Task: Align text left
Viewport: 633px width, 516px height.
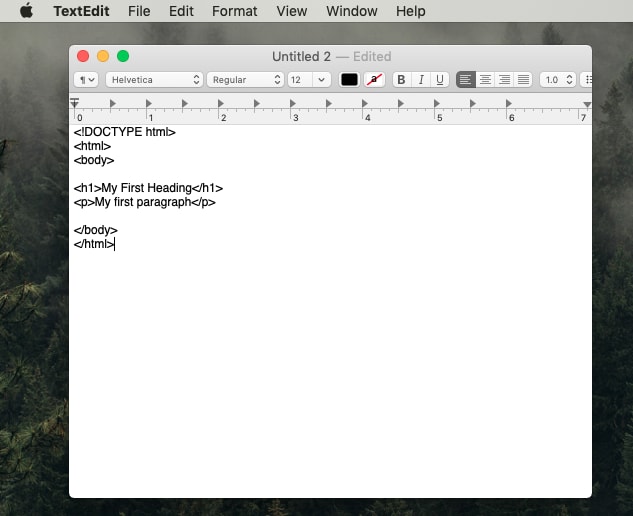Action: pyautogui.click(x=465, y=80)
